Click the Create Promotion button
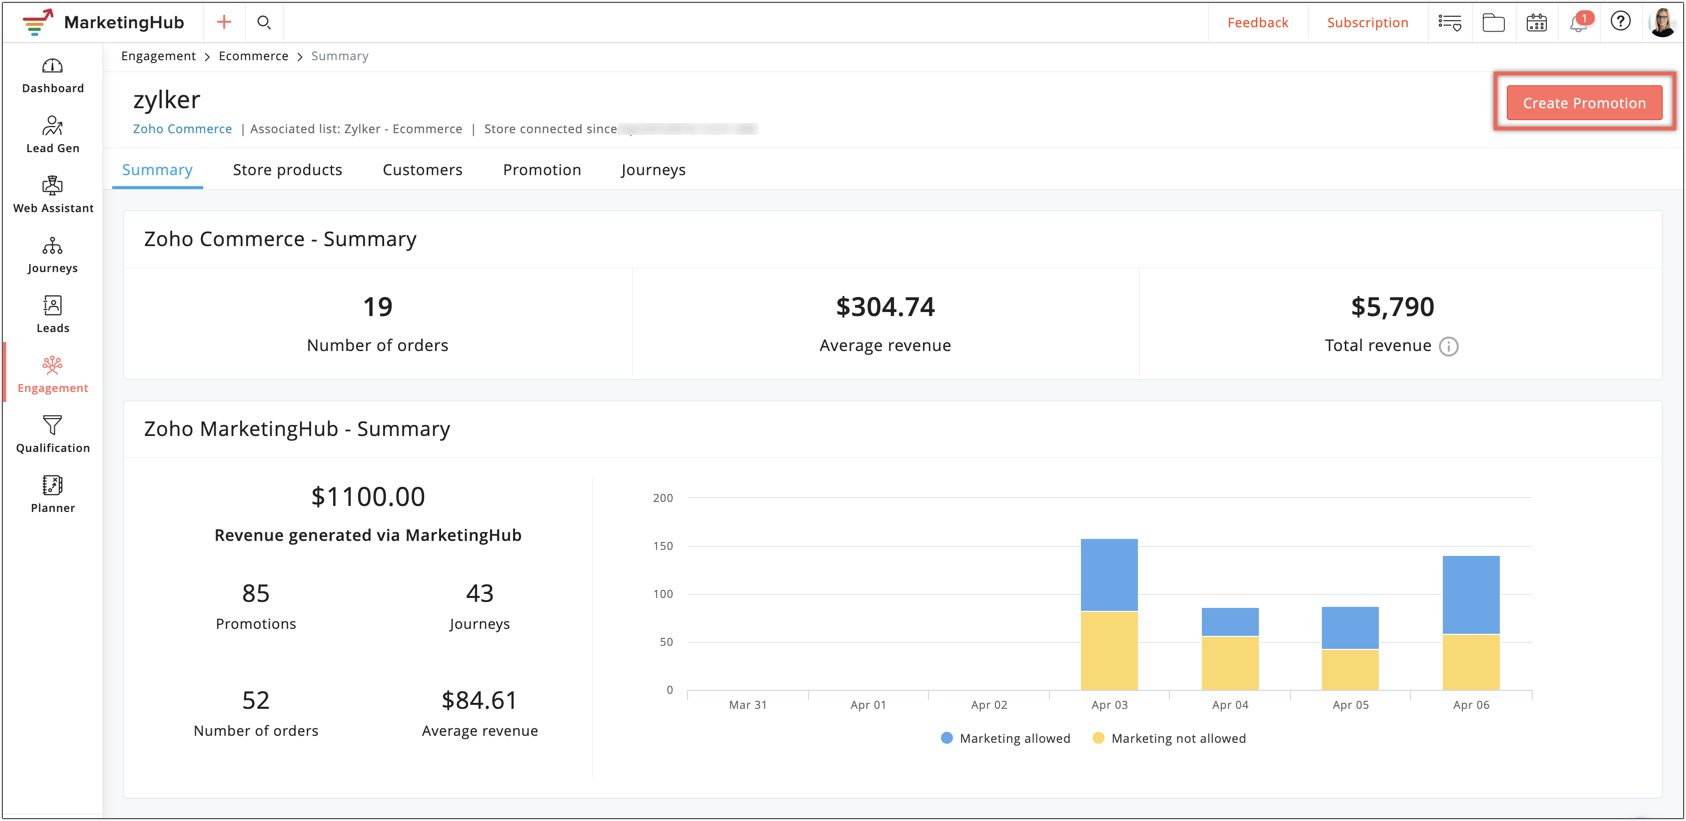This screenshot has width=1686, height=821. click(1584, 103)
